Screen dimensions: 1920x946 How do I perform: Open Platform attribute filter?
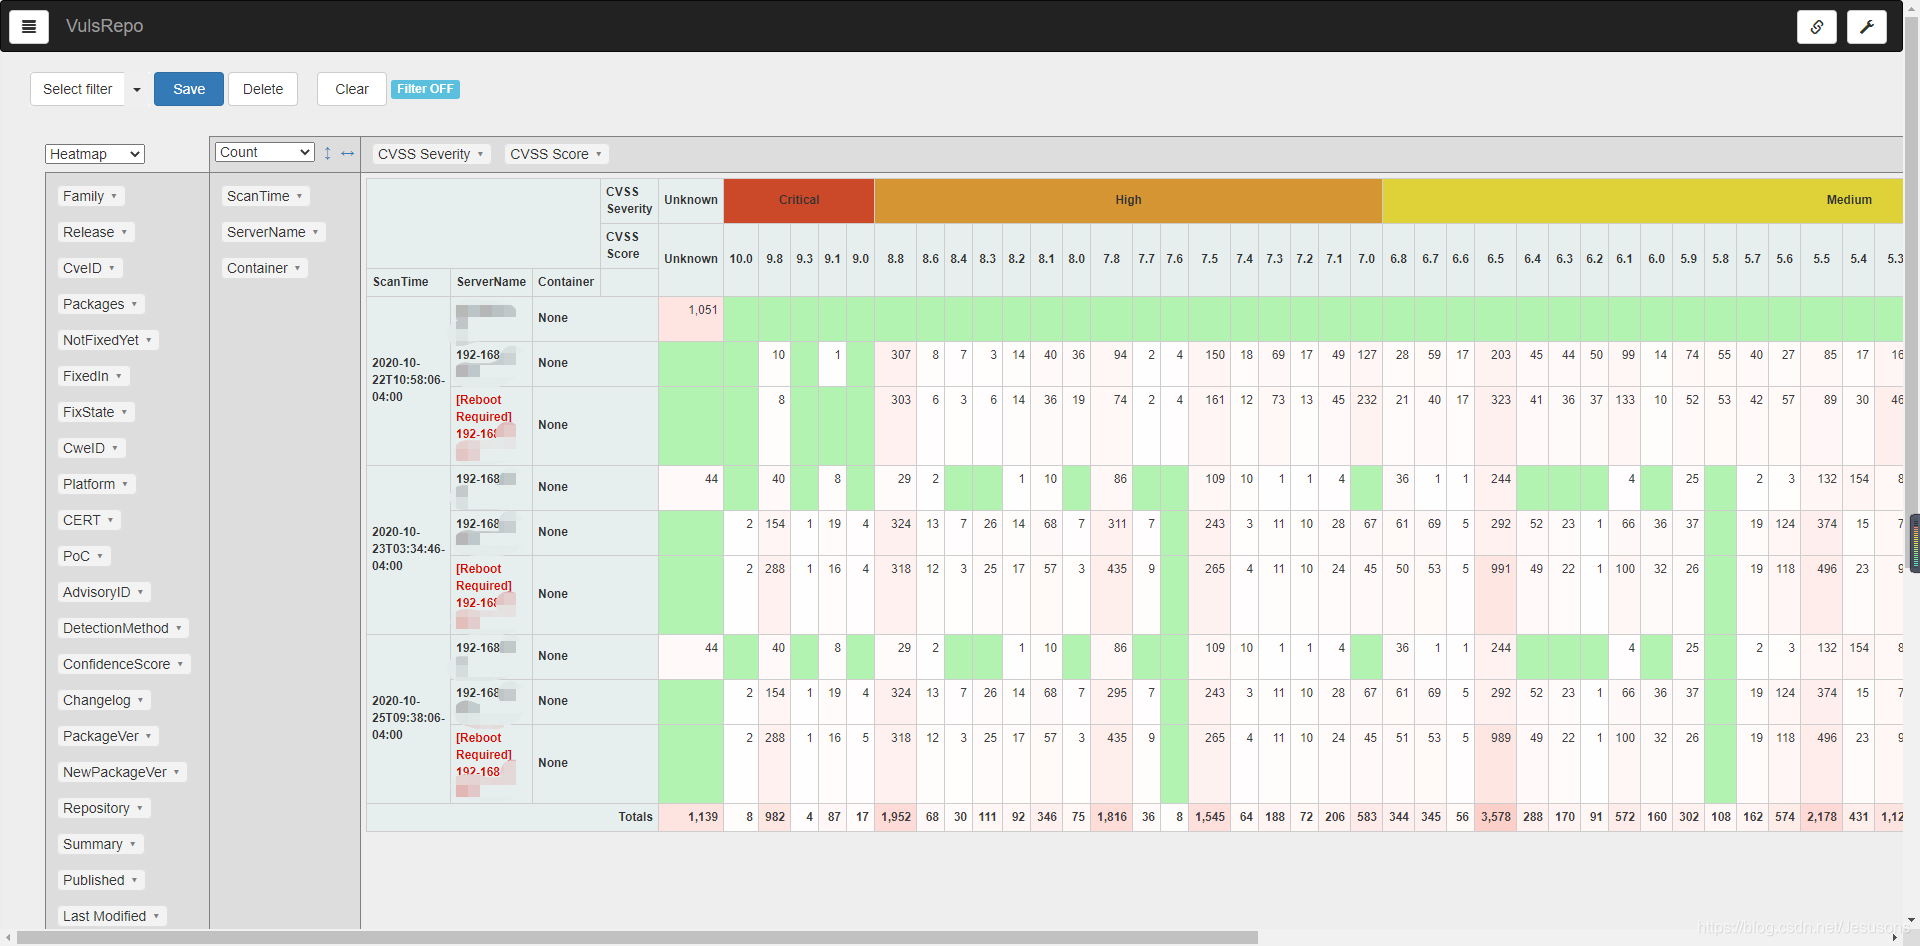(125, 484)
